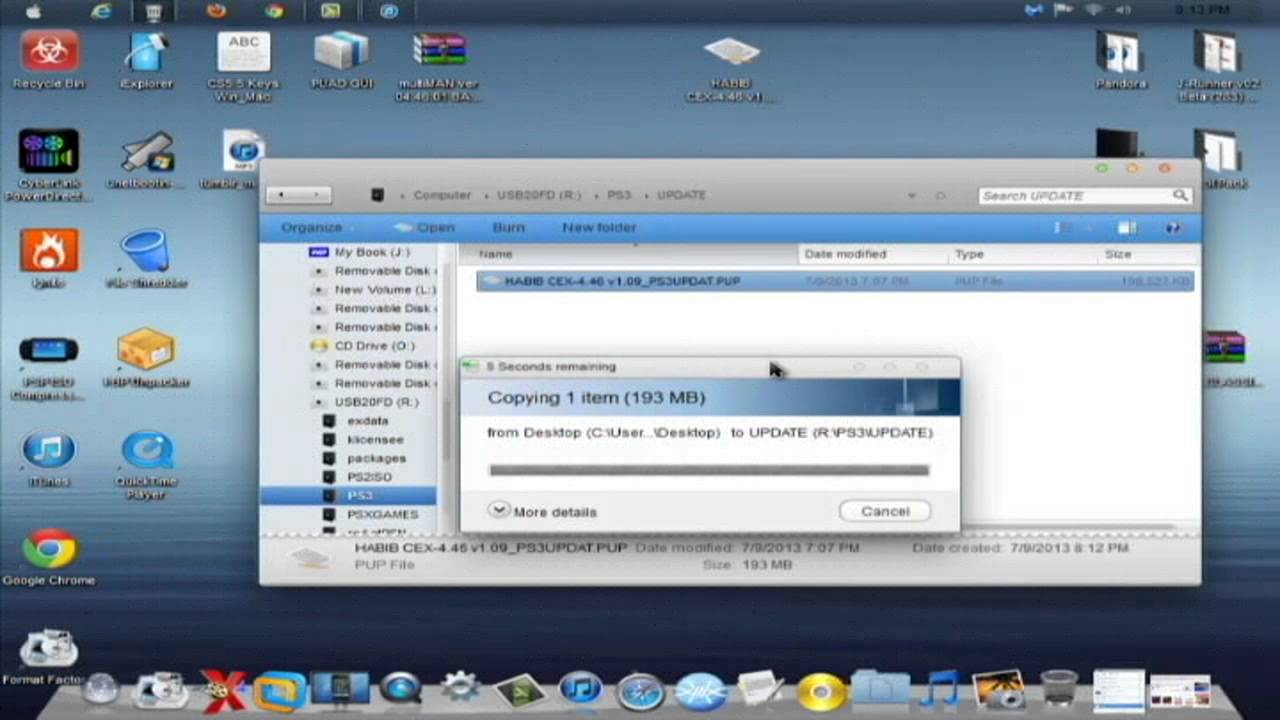Screen dimensions: 1280x720
Task: Select the CS5.5 Keys Win_Mac file icon
Action: click(244, 66)
